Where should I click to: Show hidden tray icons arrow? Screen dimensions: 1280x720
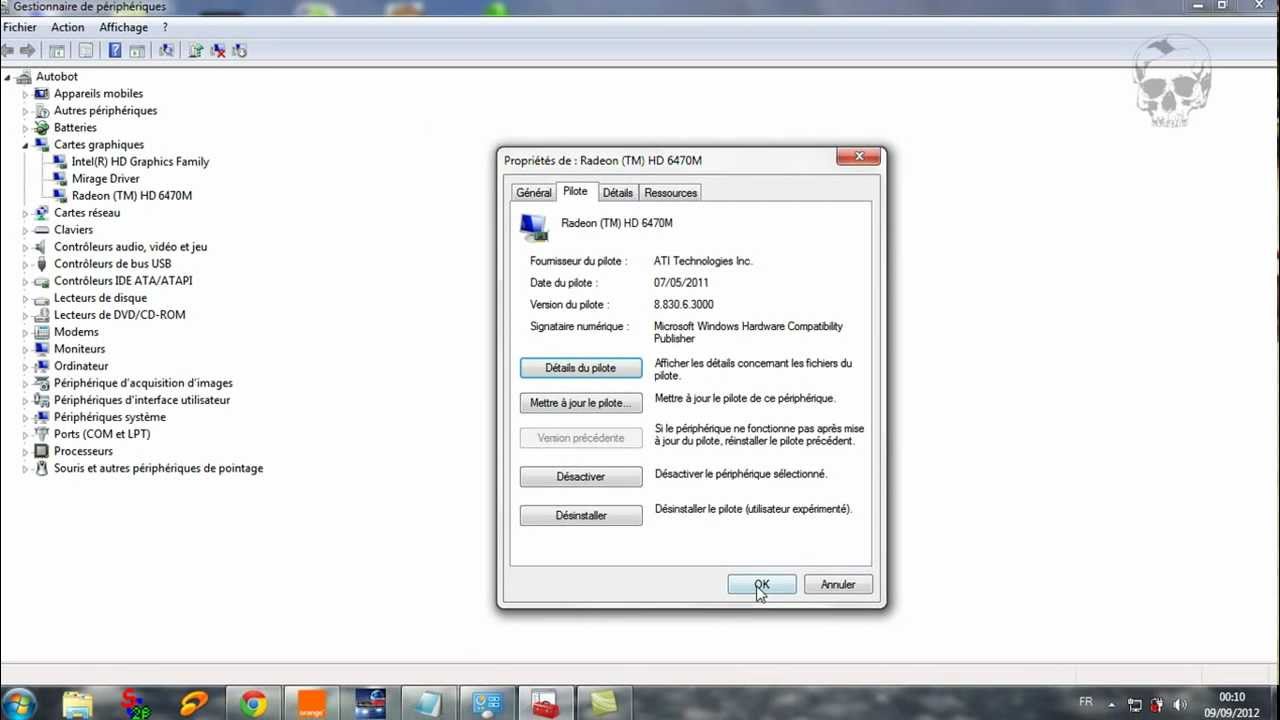pyautogui.click(x=1112, y=704)
